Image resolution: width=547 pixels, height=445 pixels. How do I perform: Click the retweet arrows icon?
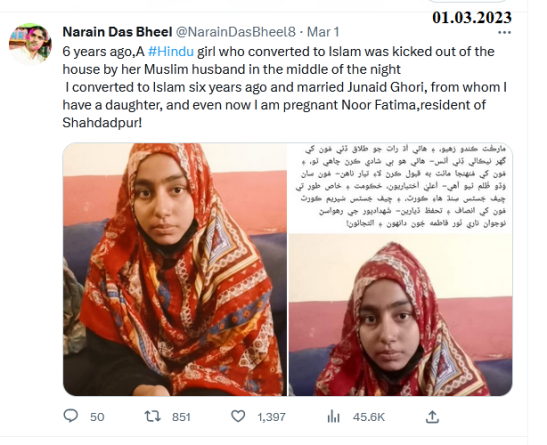[153, 416]
